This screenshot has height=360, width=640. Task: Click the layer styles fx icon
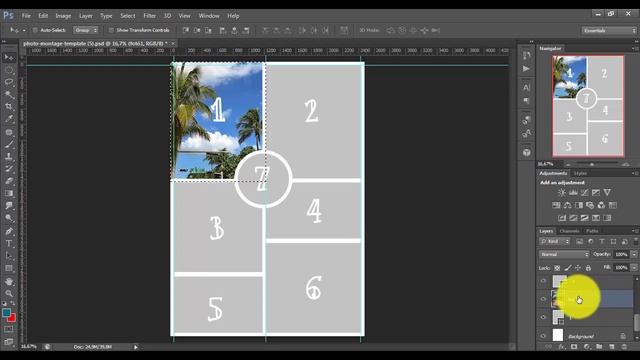562,347
